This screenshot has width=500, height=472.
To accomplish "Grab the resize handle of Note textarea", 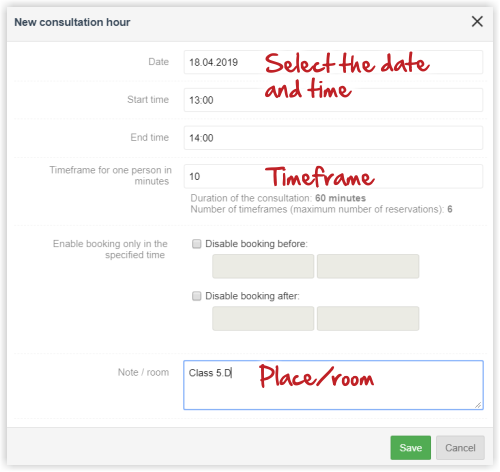I will [478, 405].
